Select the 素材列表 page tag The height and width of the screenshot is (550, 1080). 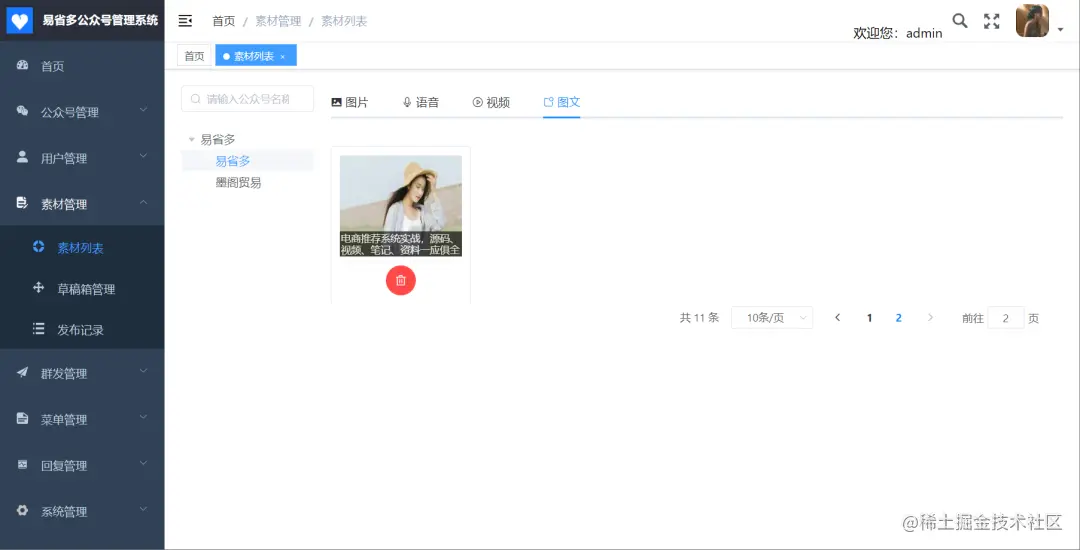click(x=256, y=56)
